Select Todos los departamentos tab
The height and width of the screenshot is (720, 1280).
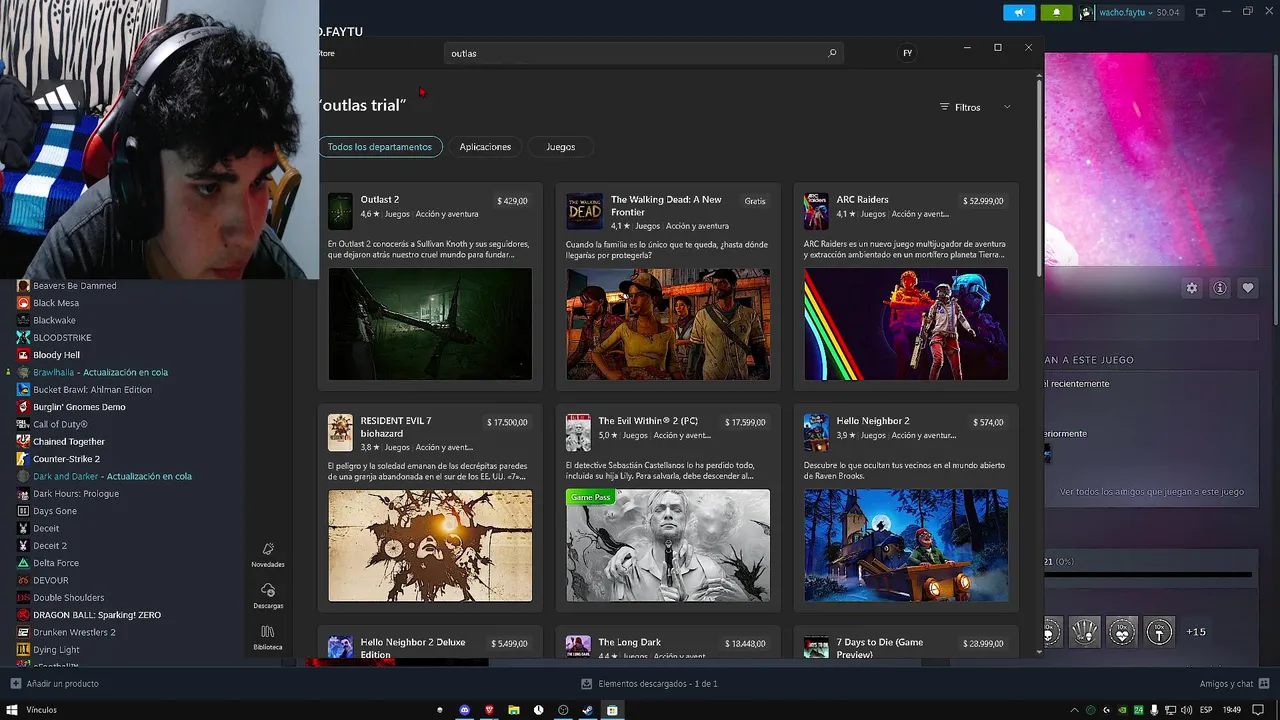[380, 147]
